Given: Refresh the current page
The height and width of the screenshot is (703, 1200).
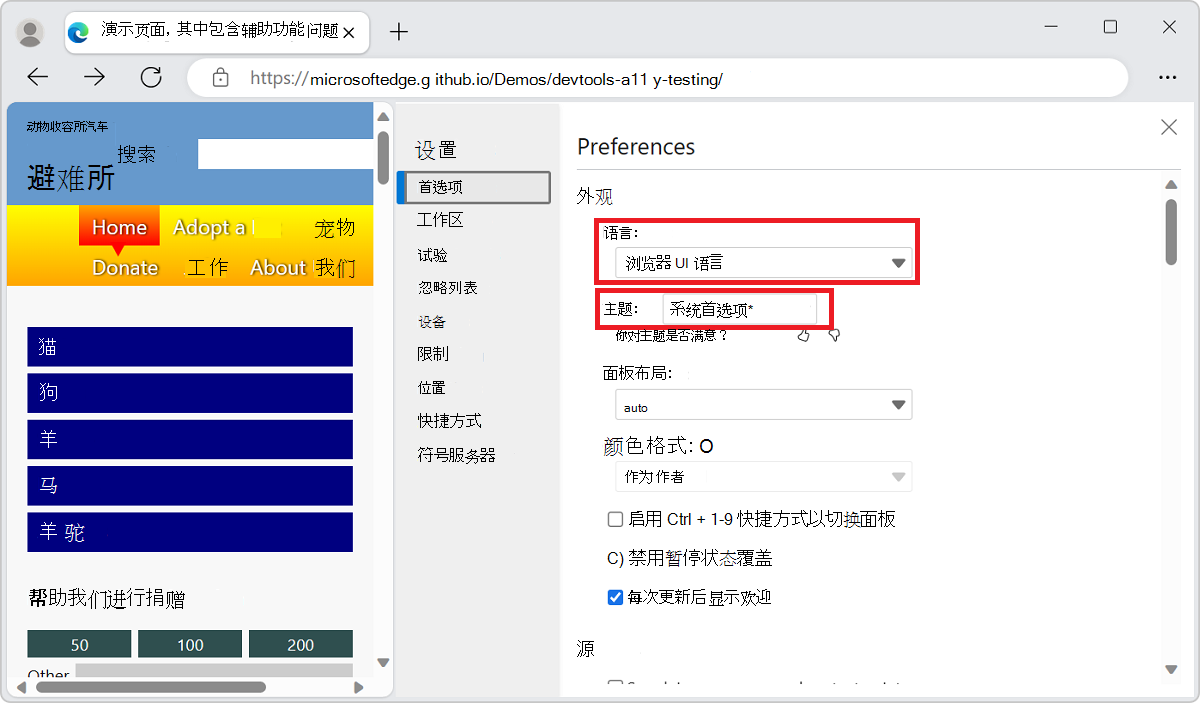Looking at the screenshot, I should pos(151,77).
